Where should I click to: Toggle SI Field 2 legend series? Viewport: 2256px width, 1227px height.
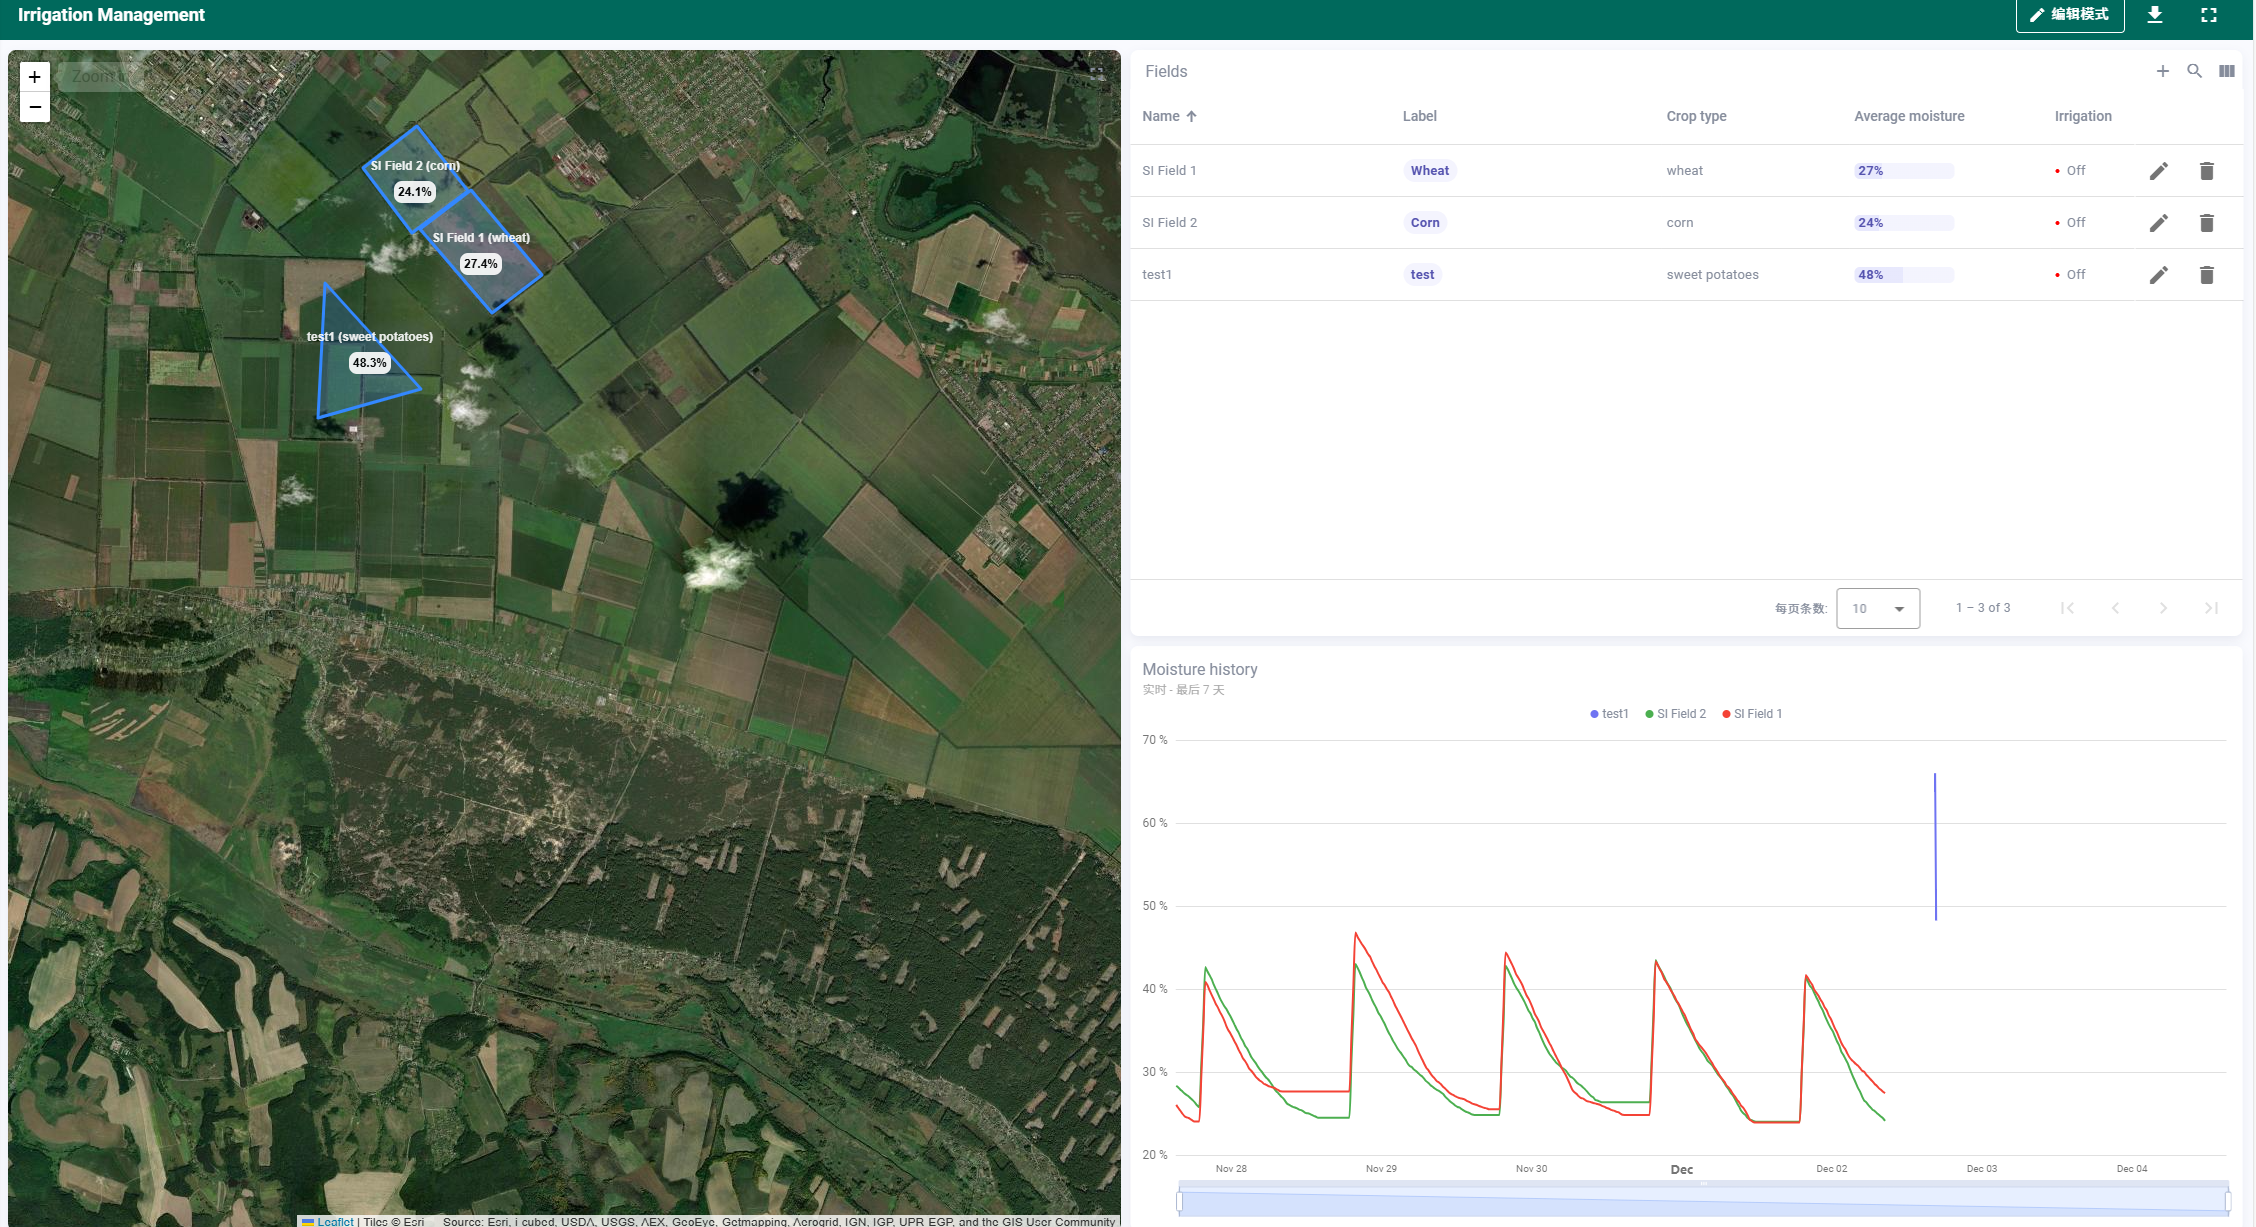click(x=1676, y=714)
